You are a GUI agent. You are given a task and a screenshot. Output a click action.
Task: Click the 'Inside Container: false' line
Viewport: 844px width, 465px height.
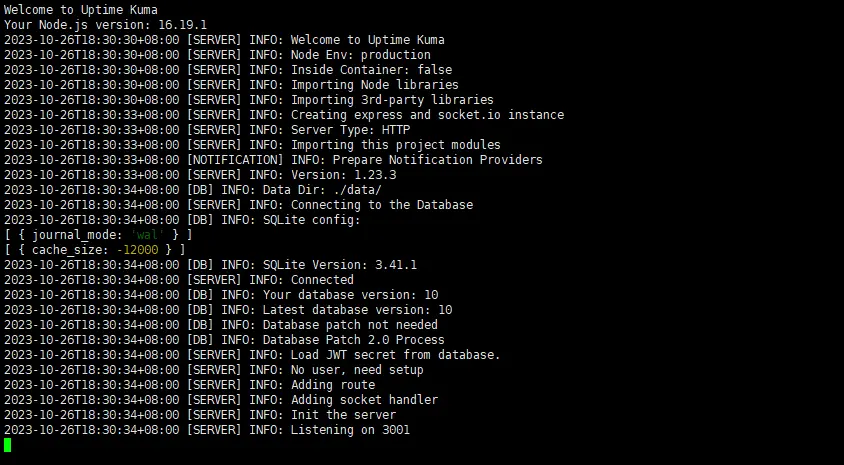228,70
